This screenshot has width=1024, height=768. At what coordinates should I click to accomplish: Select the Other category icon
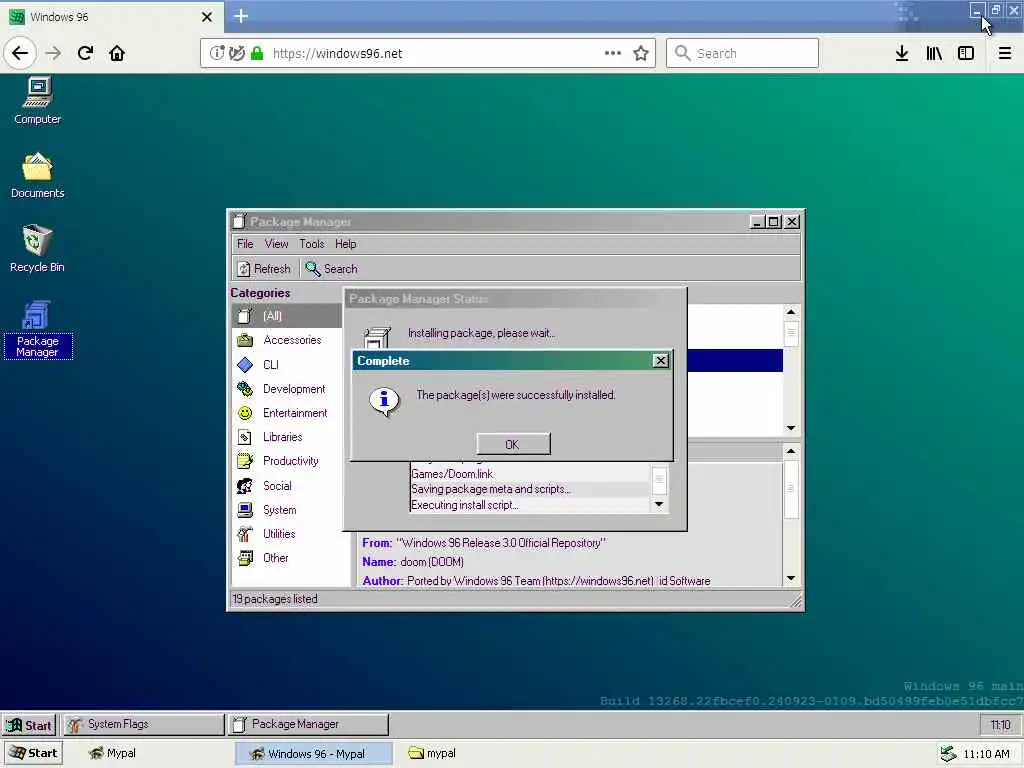(x=245, y=558)
